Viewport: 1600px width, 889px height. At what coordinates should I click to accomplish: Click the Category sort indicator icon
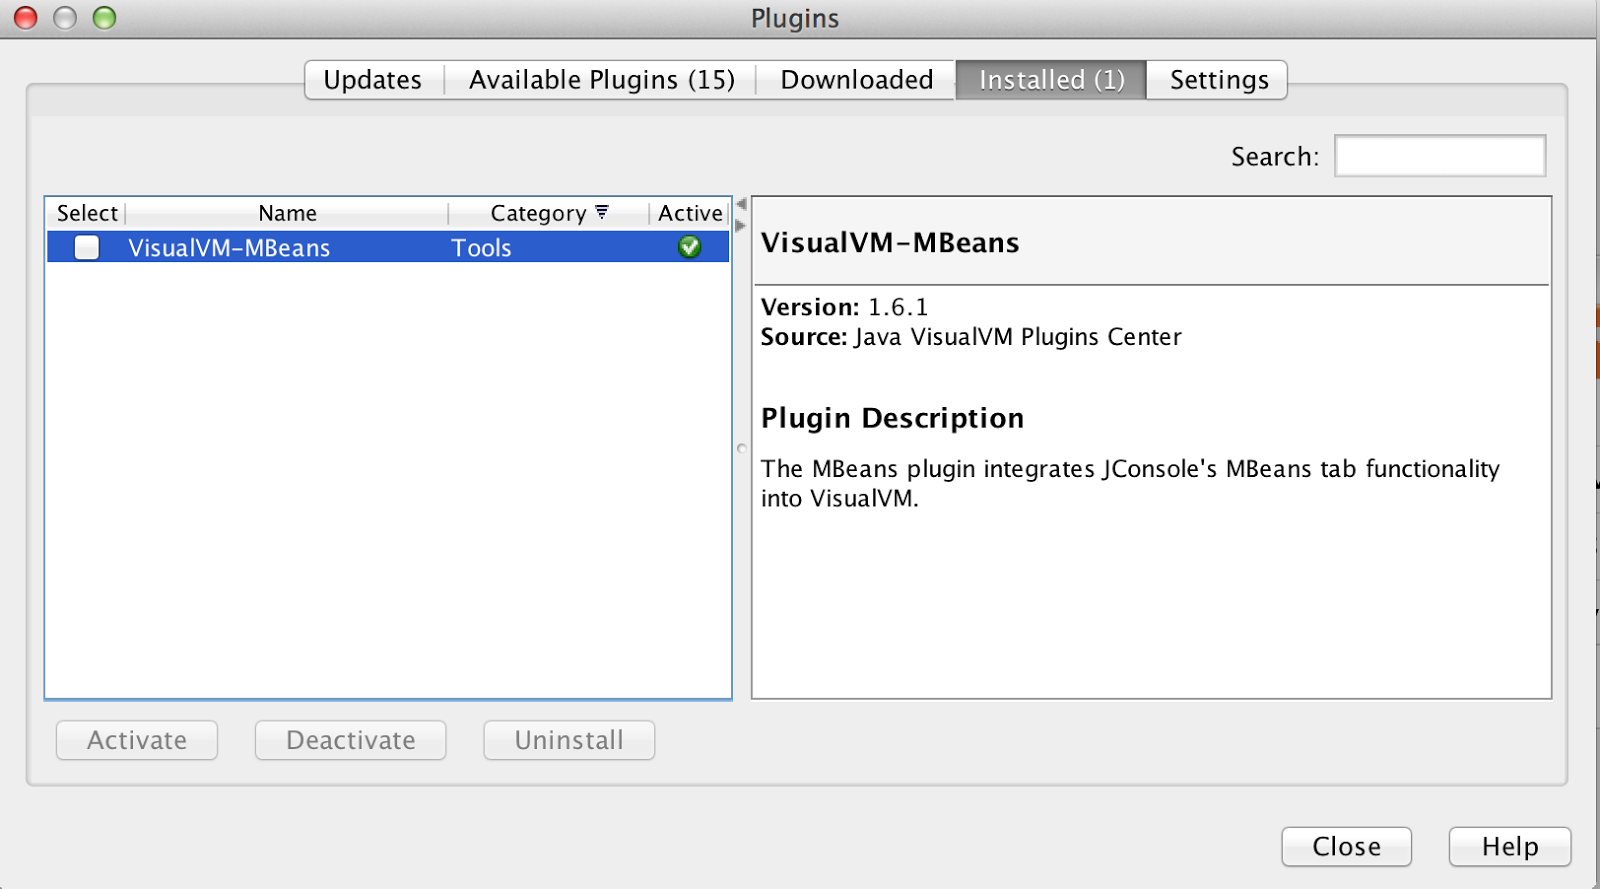point(602,212)
